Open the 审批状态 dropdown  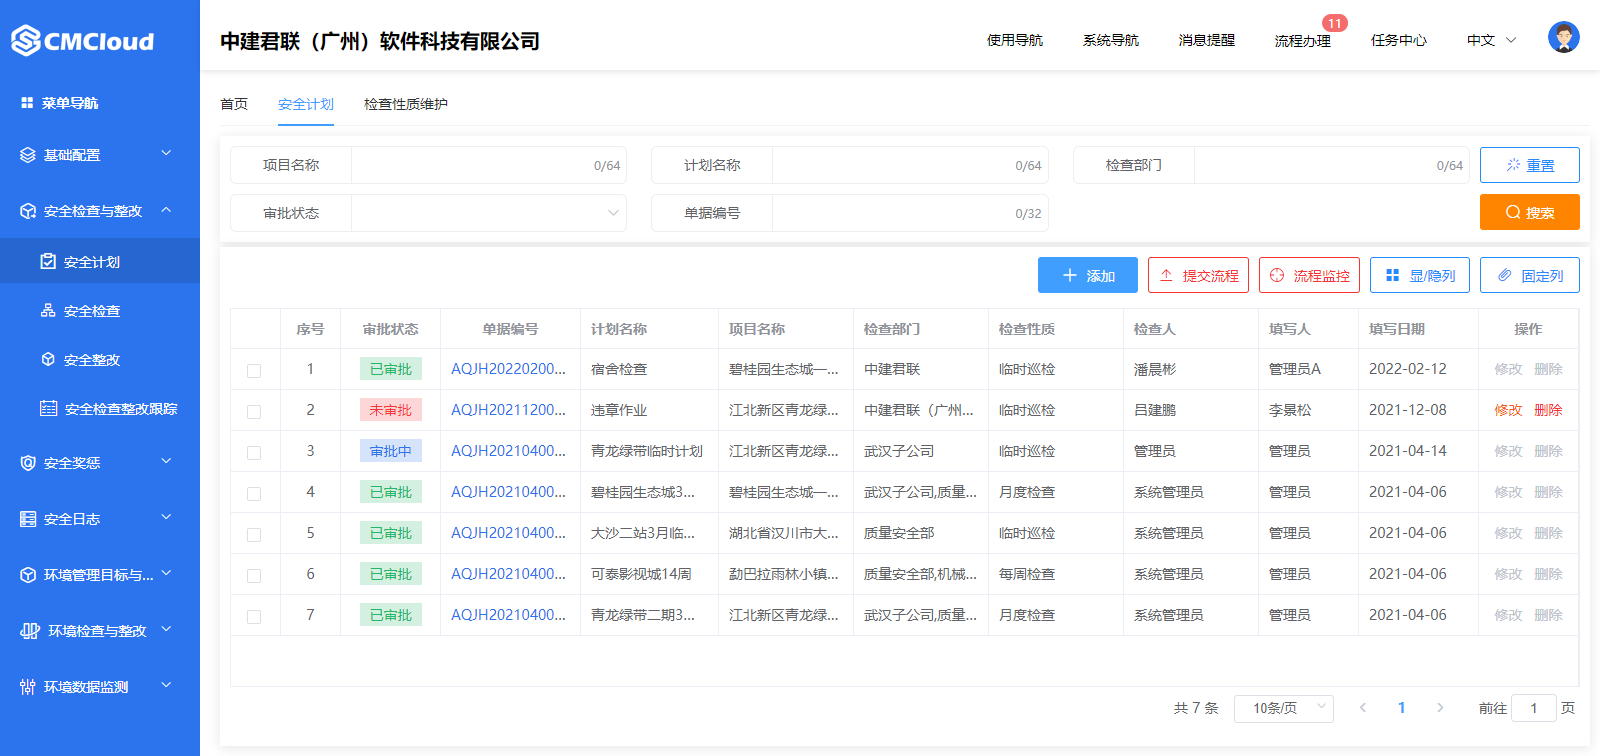[x=488, y=213]
